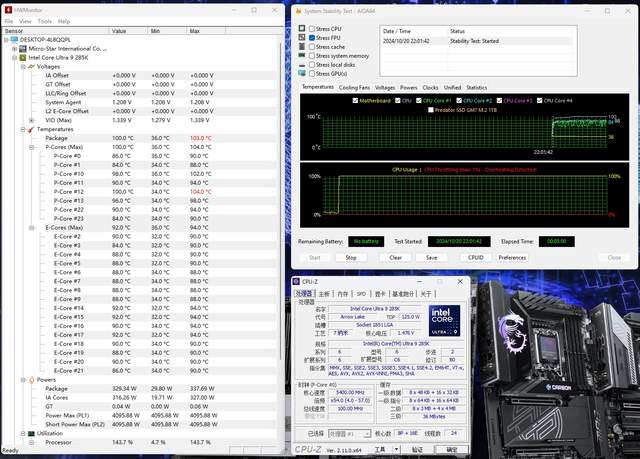Click the red thermometer Temperatures icon

point(31,129)
